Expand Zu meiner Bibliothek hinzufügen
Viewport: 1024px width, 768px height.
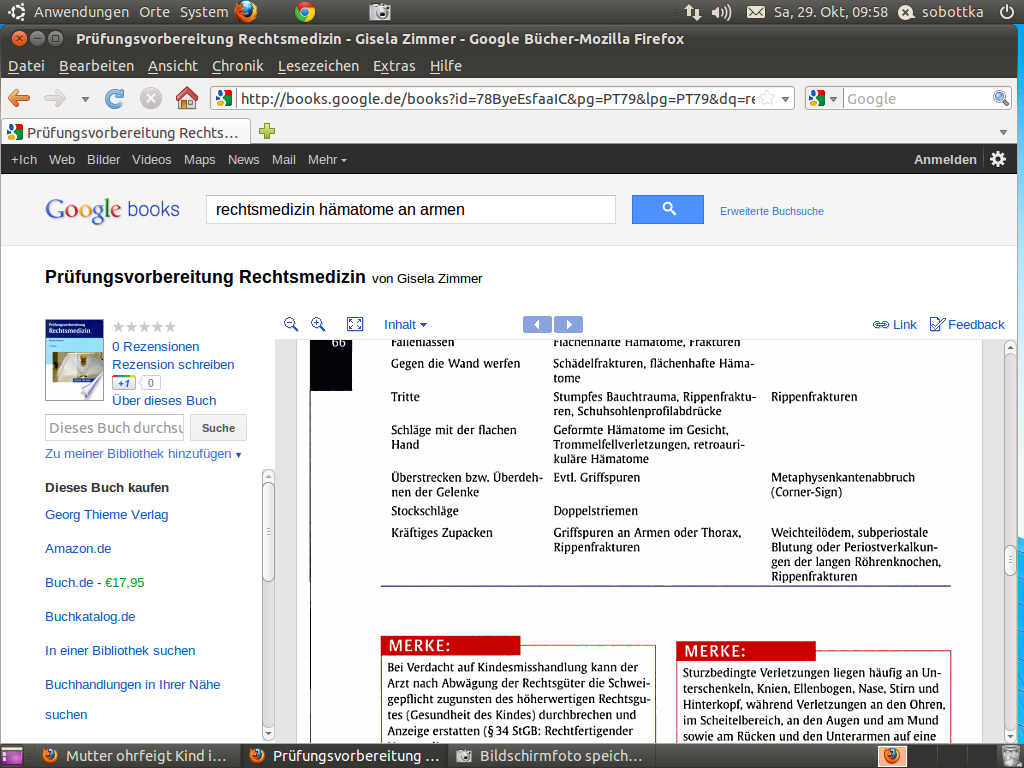(x=143, y=454)
